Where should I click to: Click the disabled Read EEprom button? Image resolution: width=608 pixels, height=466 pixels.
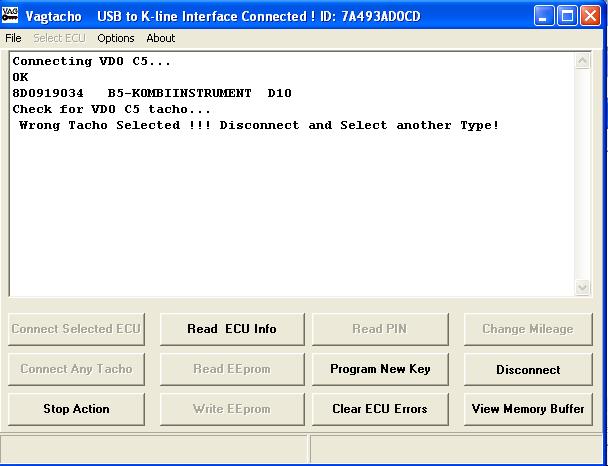(x=232, y=369)
